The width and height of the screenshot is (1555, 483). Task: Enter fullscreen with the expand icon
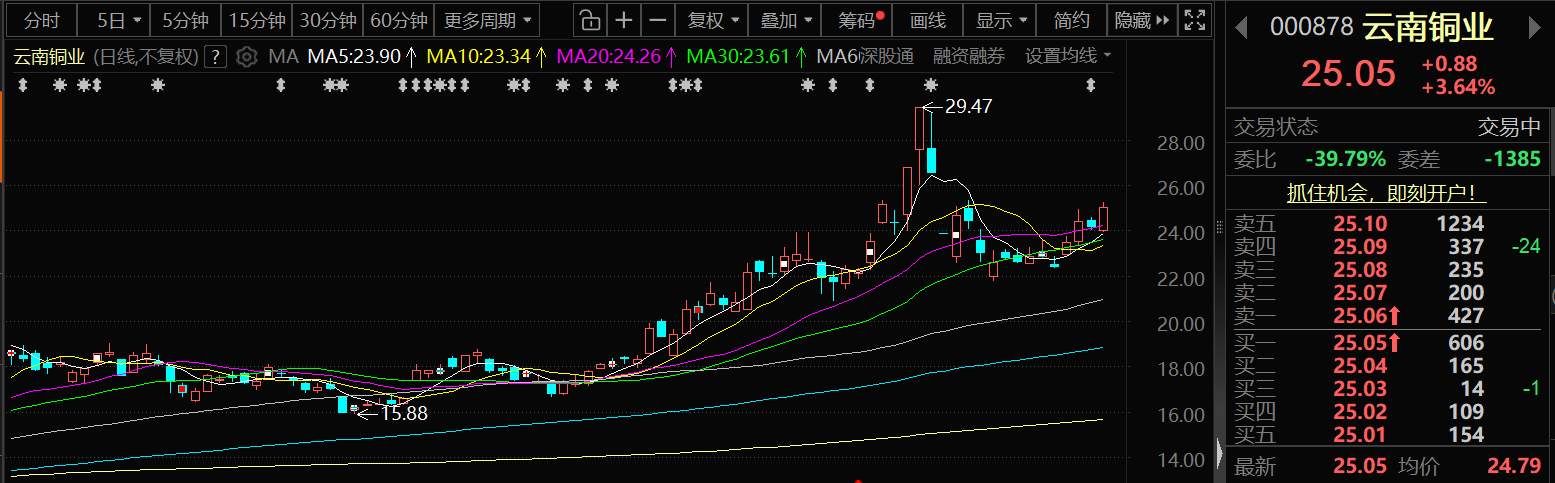coord(1193,20)
